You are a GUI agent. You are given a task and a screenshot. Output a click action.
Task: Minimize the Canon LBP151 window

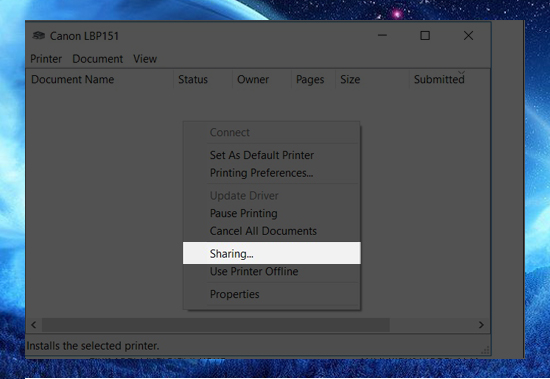tap(382, 35)
